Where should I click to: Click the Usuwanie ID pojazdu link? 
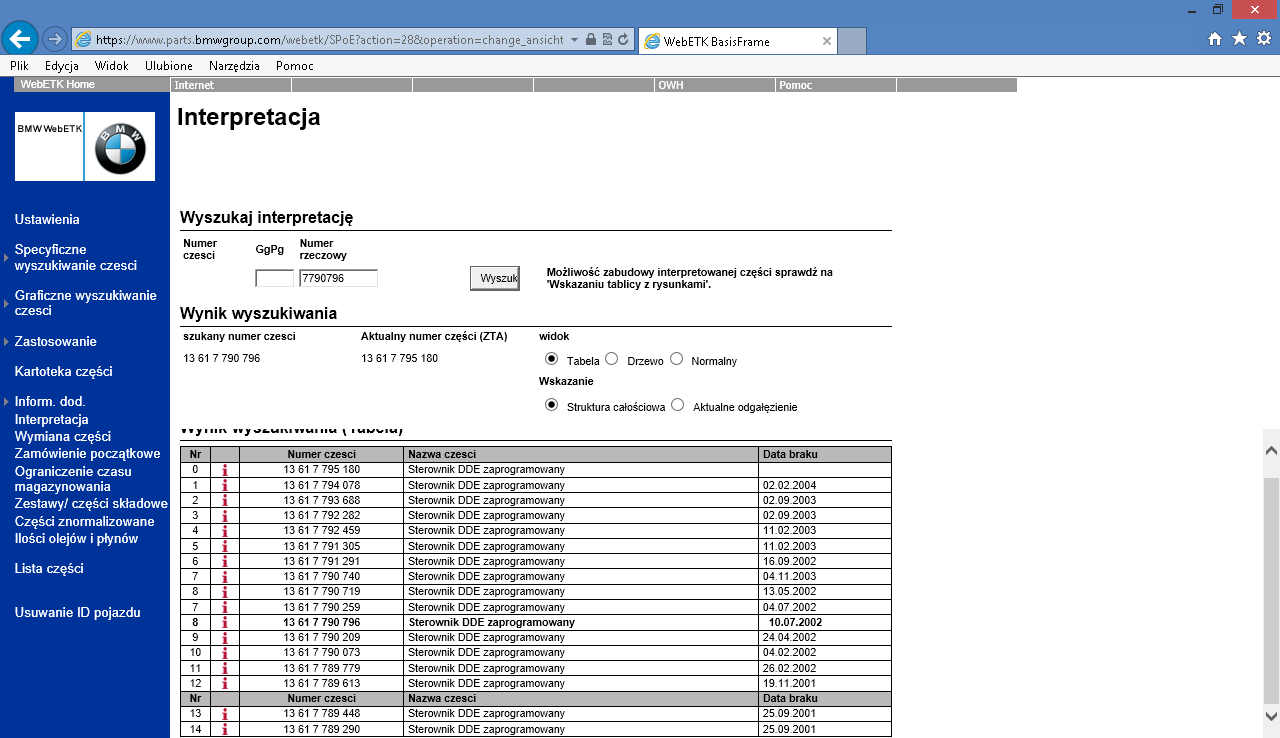tap(78, 613)
